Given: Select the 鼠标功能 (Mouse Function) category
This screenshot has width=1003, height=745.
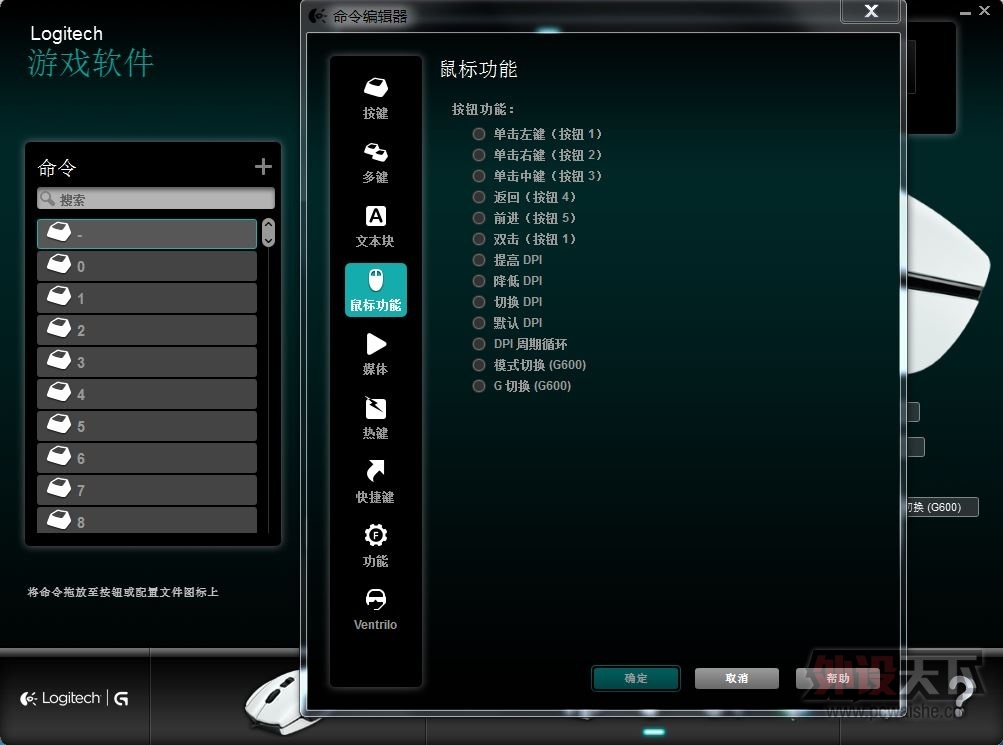Looking at the screenshot, I should click(375, 290).
